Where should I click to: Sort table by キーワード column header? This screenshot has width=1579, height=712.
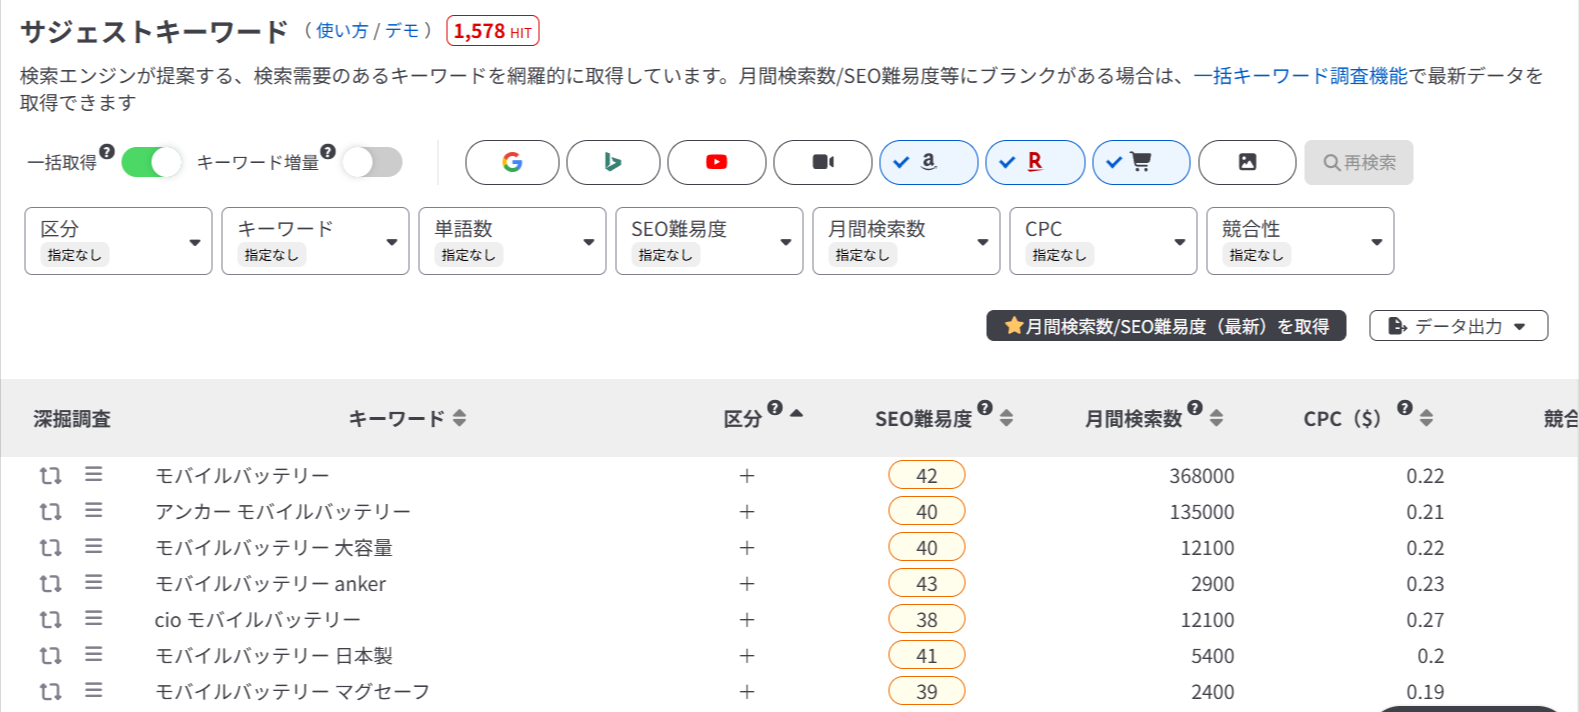pyautogui.click(x=459, y=418)
